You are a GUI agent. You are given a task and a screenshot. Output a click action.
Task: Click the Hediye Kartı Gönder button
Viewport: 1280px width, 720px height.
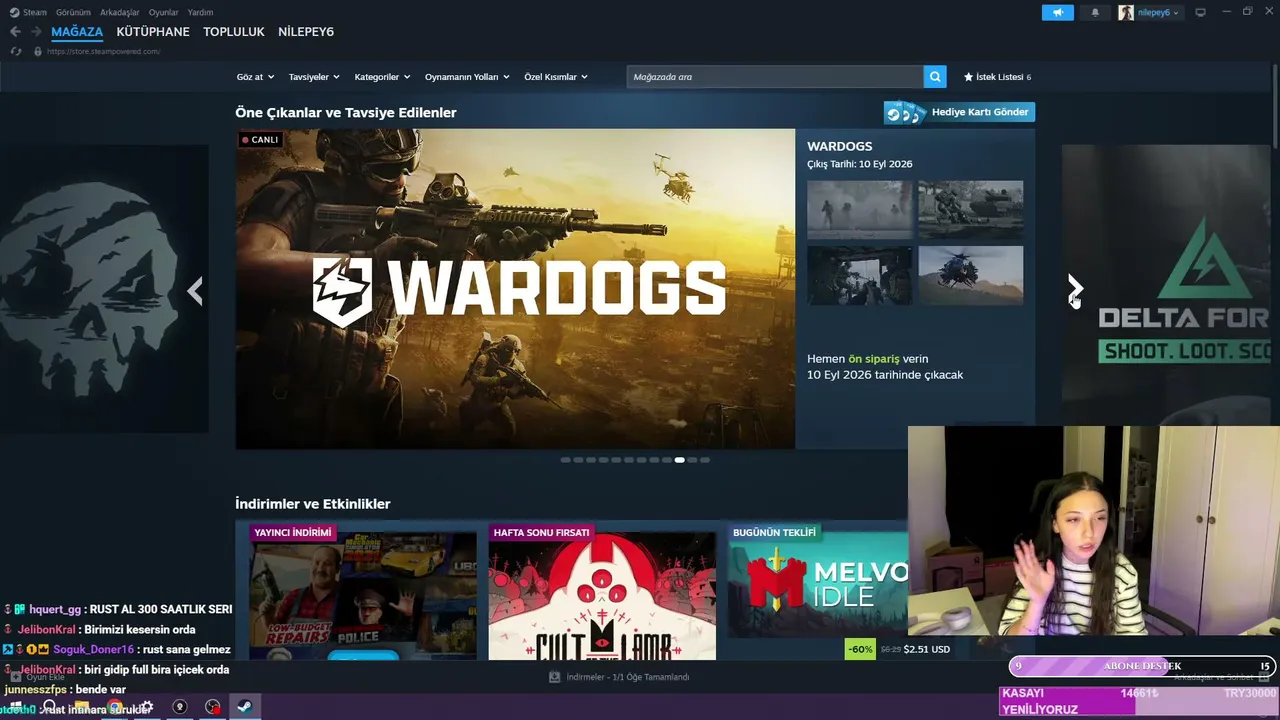(x=959, y=112)
